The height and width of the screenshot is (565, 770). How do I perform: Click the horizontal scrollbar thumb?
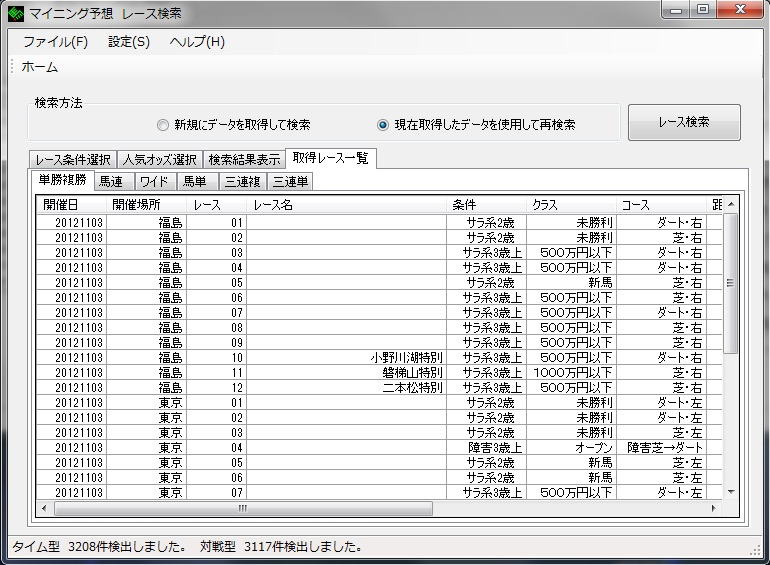click(243, 509)
